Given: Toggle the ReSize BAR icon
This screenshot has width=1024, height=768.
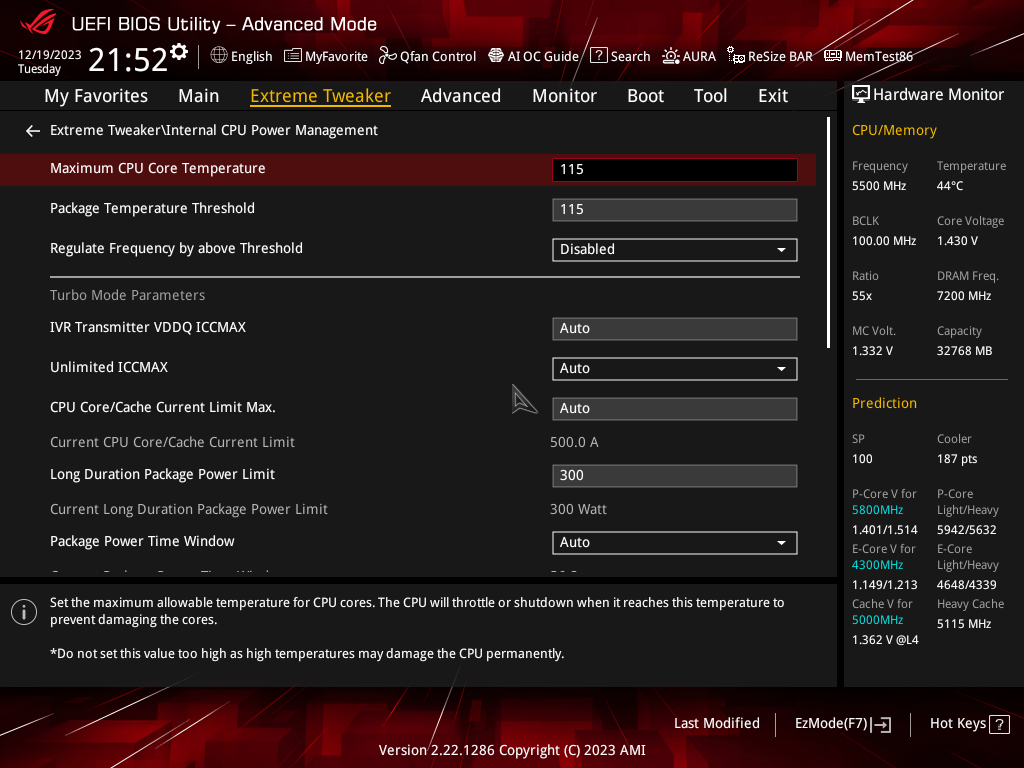Looking at the screenshot, I should [x=736, y=56].
